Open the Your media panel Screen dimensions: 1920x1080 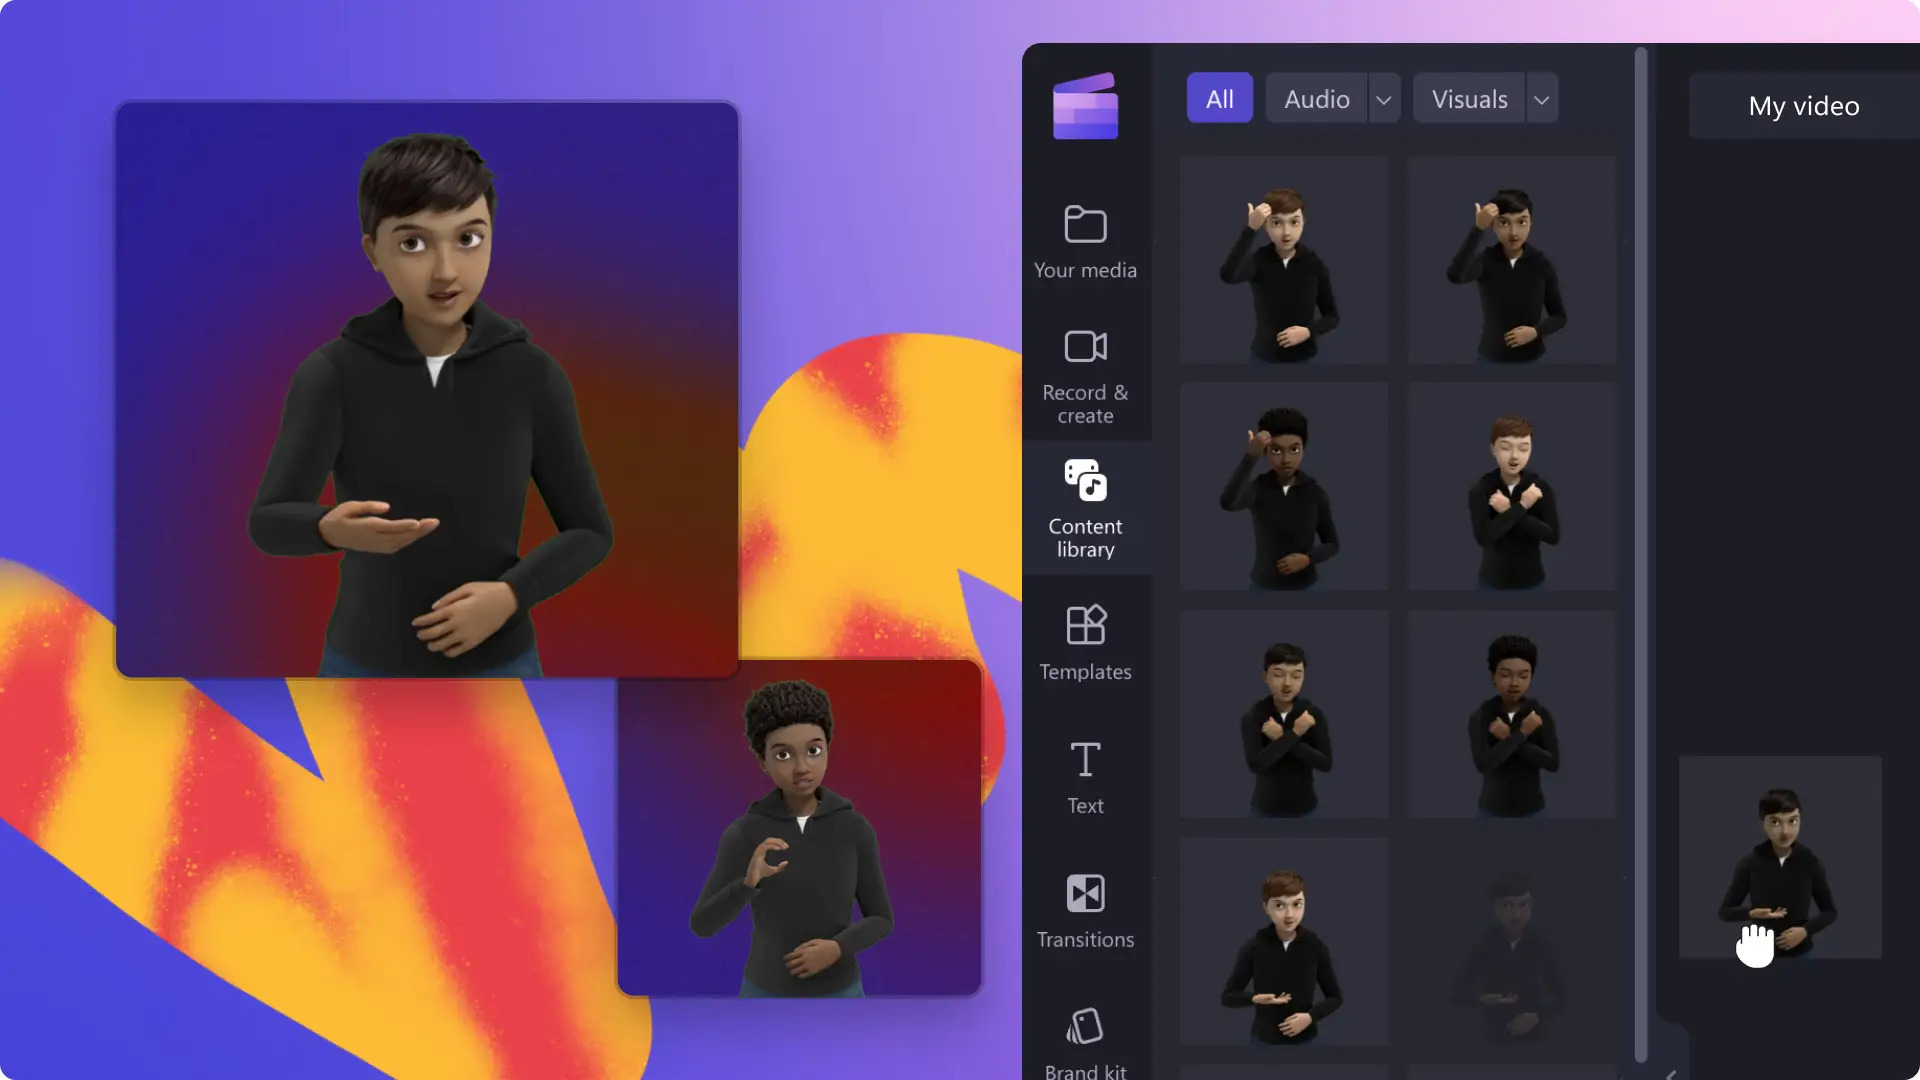pos(1084,239)
